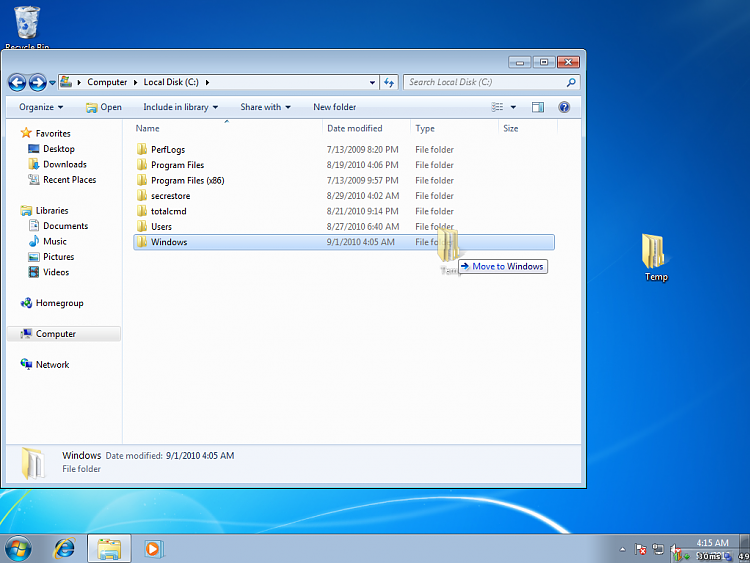Select Favorites in navigation pane

(46, 133)
